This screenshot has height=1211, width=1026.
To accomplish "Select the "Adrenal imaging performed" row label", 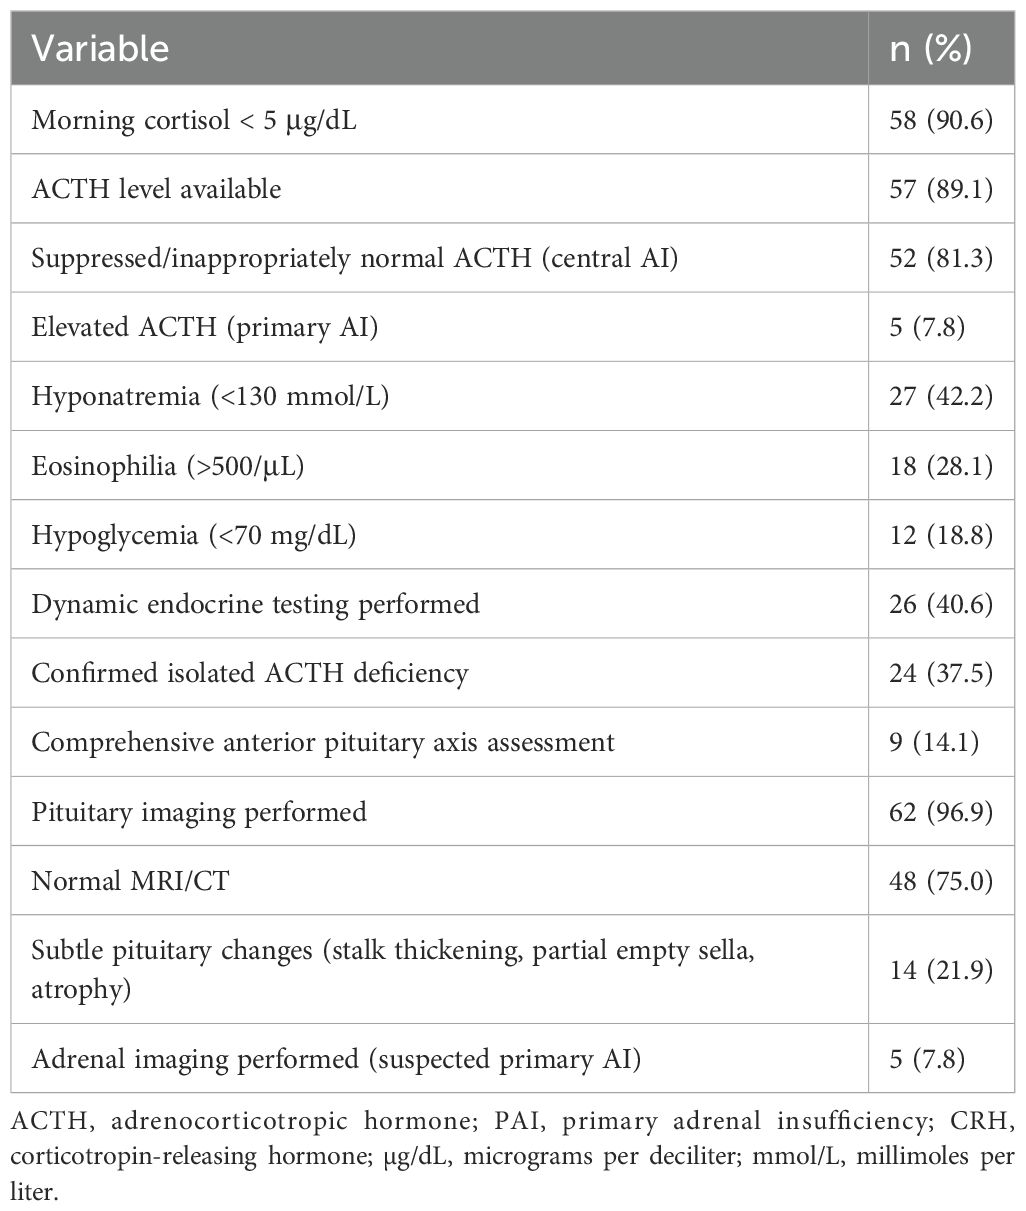I will click(x=335, y=1057).
